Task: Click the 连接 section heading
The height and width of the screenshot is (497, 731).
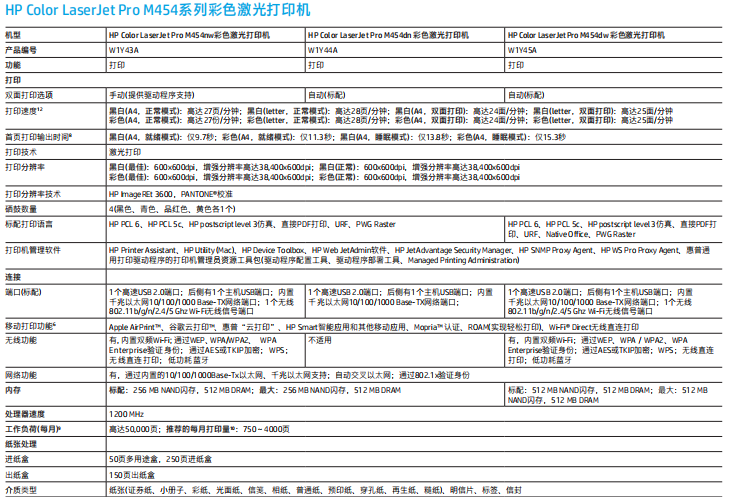Action: click(x=13, y=277)
